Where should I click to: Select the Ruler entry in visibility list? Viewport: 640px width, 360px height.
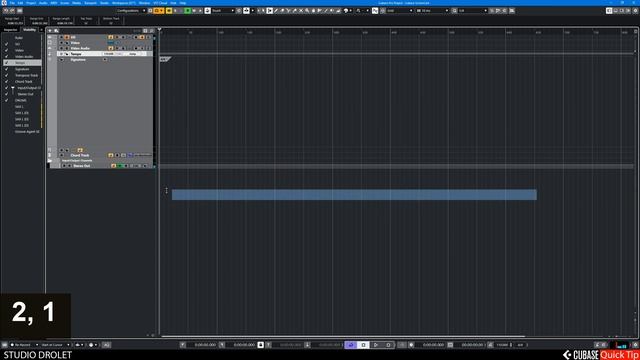pyautogui.click(x=19, y=38)
